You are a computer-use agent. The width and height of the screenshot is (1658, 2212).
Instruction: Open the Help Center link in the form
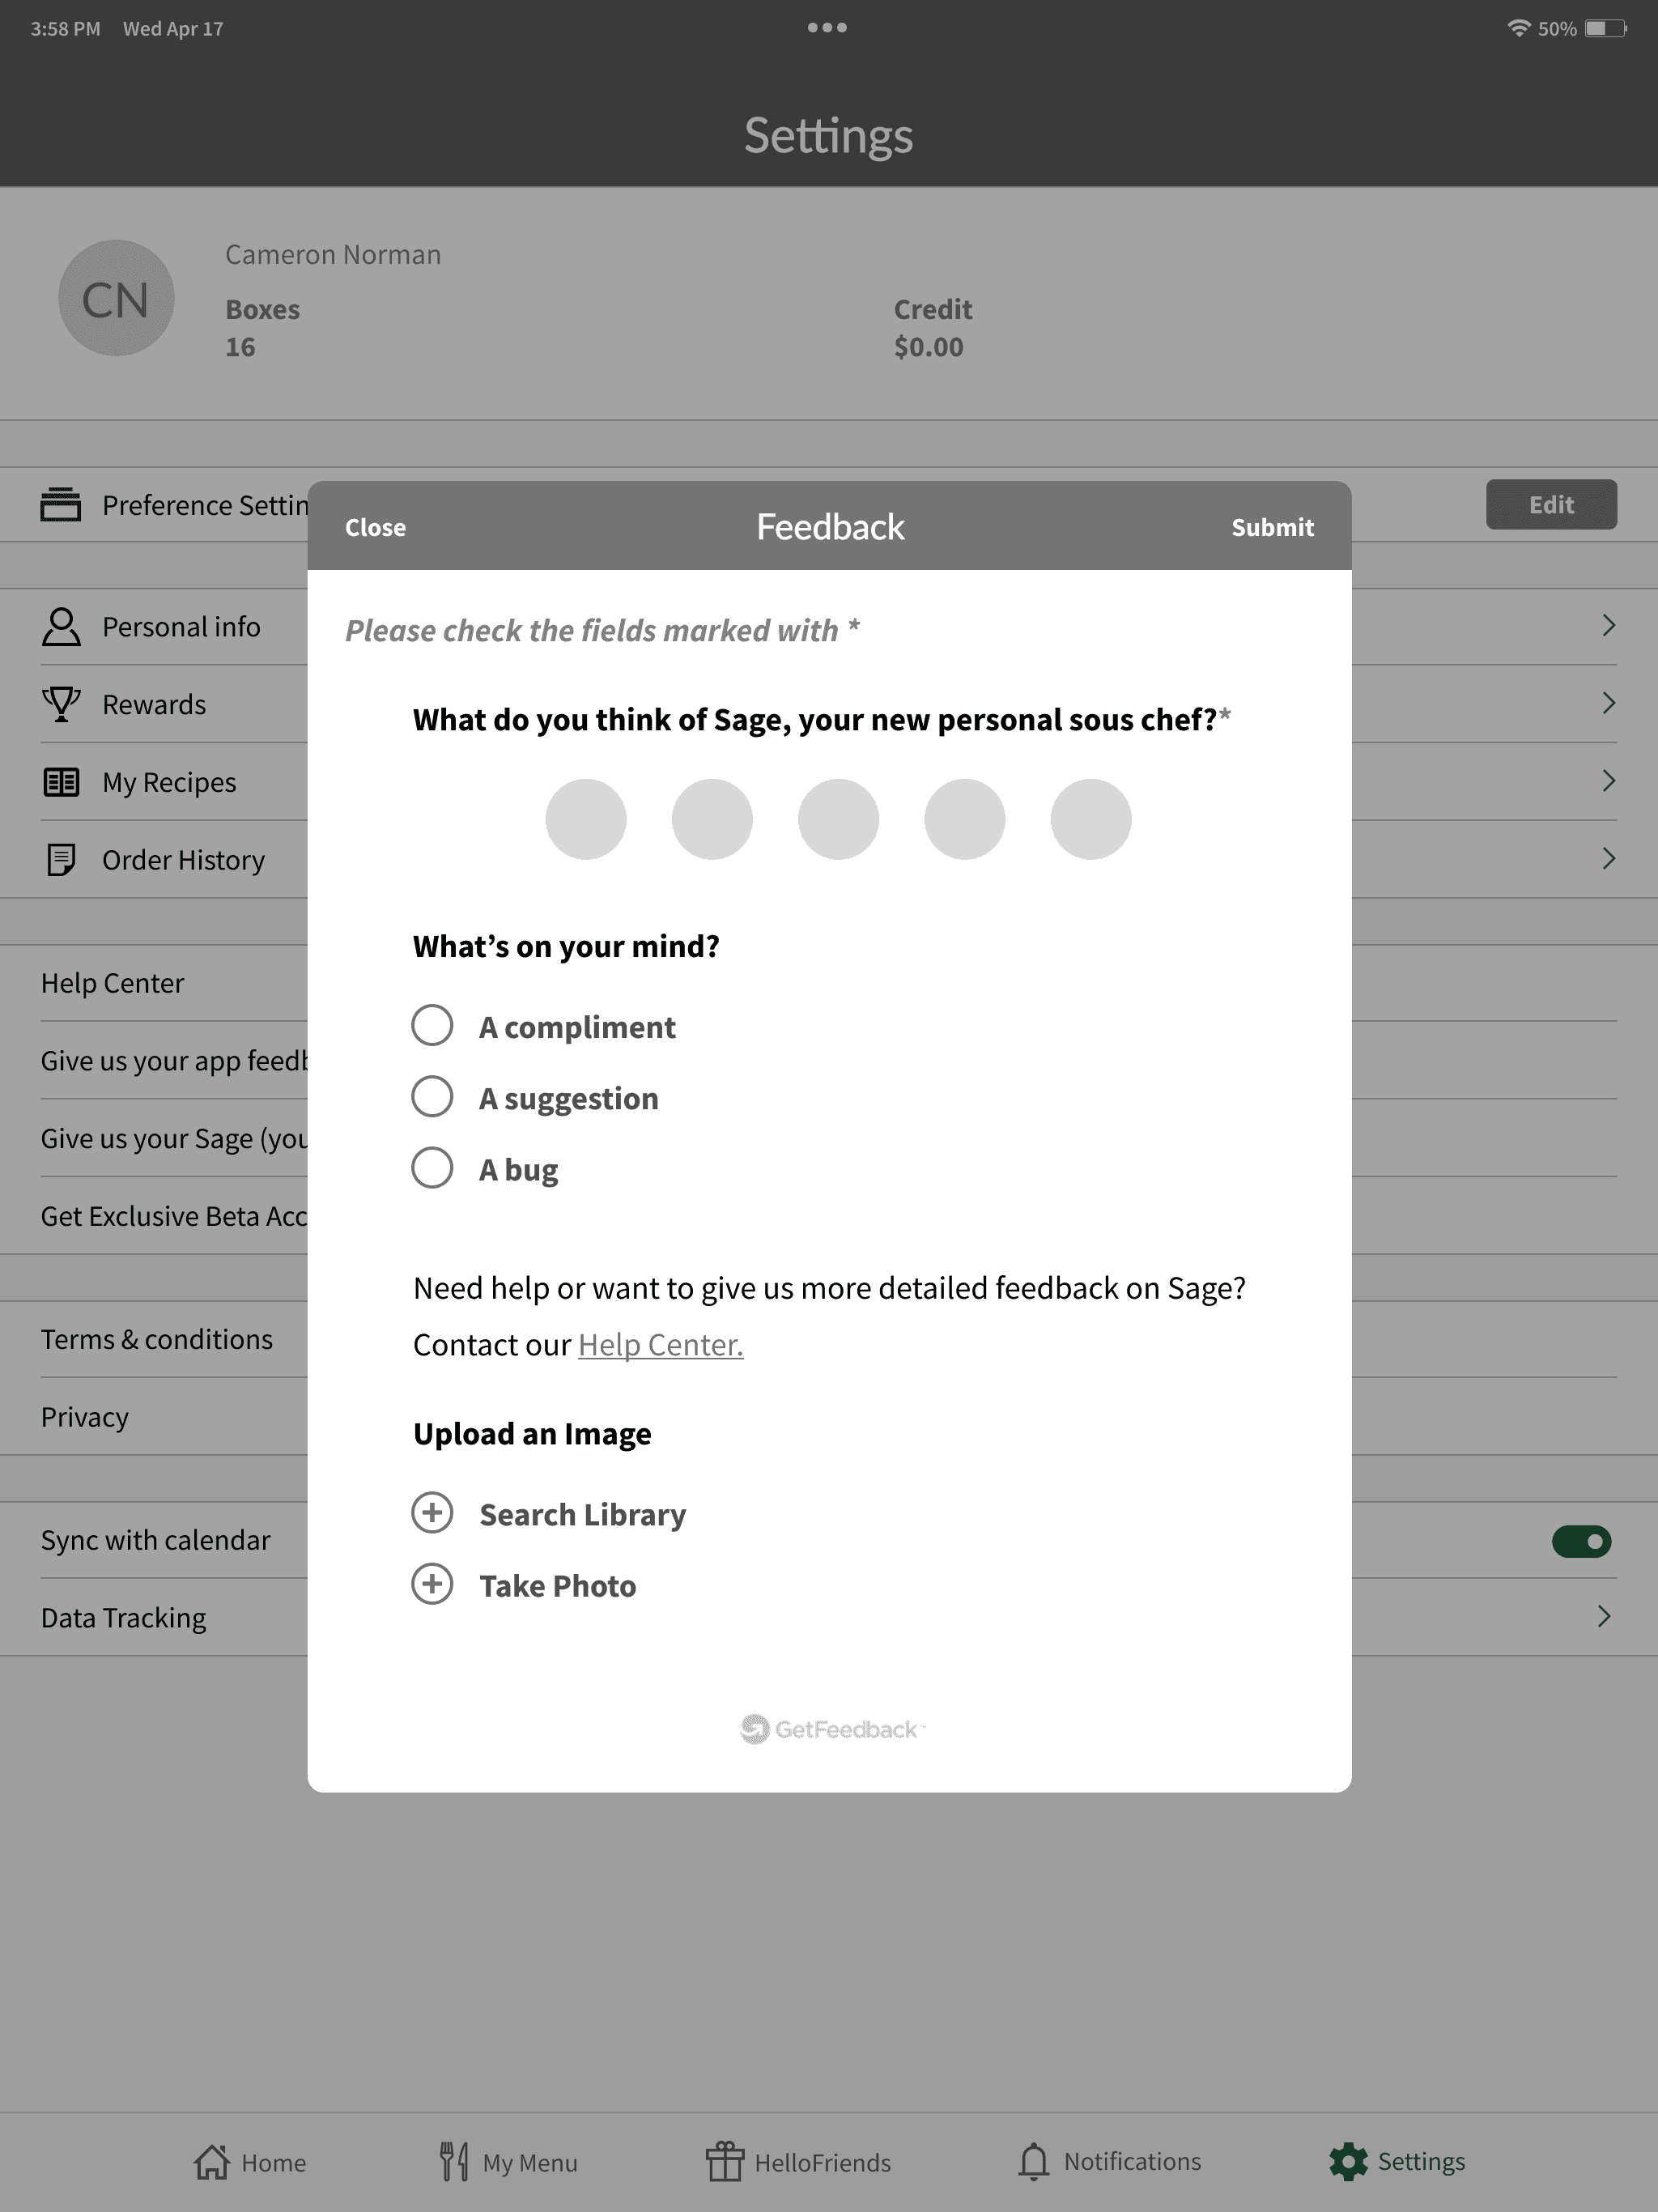(x=660, y=1345)
